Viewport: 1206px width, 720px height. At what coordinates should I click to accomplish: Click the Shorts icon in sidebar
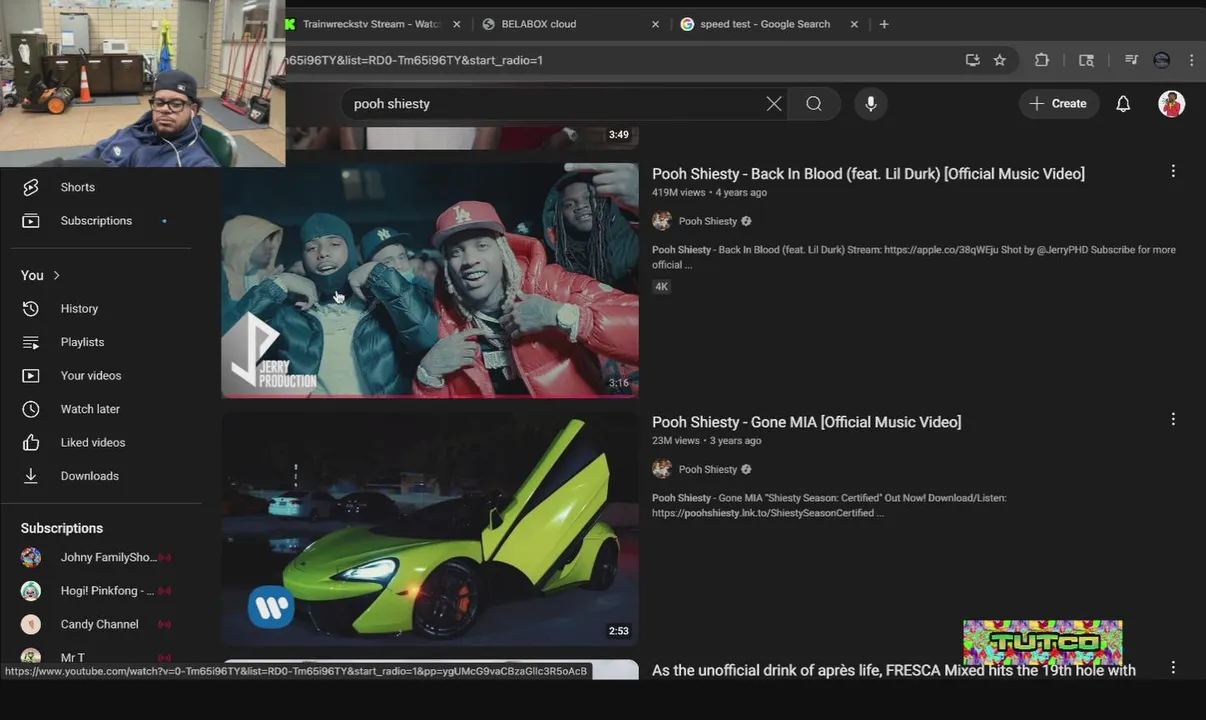click(x=31, y=187)
